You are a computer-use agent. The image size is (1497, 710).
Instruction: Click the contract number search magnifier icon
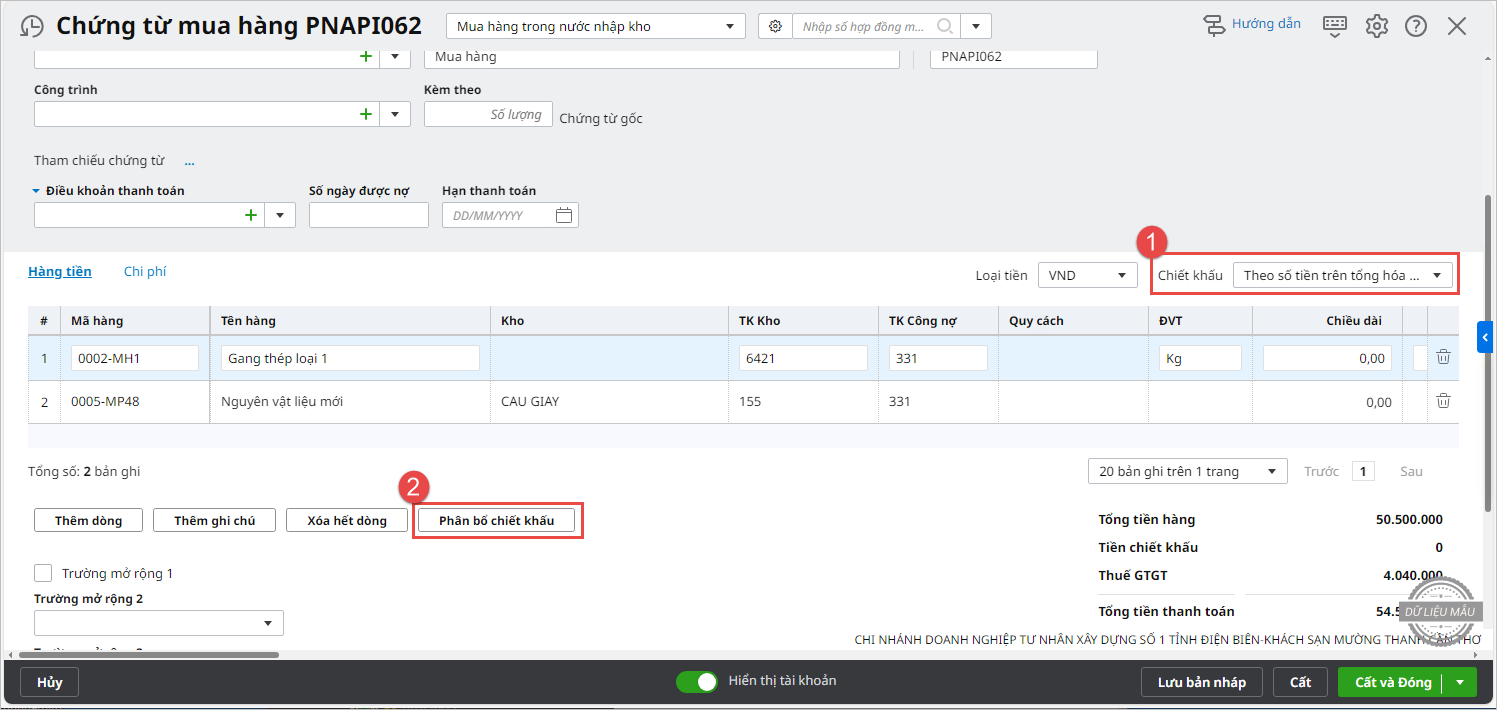click(944, 27)
